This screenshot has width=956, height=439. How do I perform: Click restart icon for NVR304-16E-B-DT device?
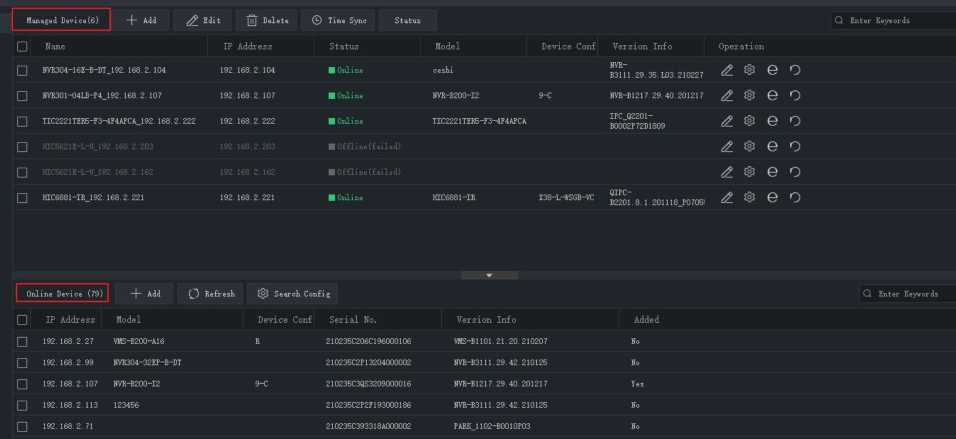[x=795, y=70]
